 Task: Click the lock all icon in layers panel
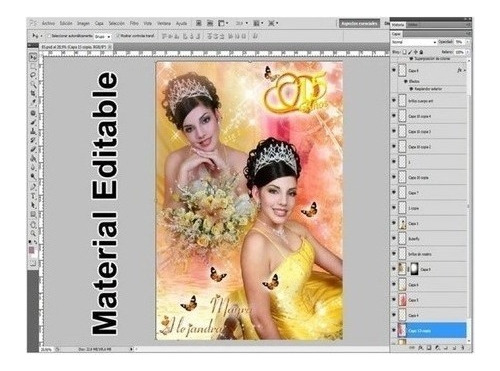[422, 52]
